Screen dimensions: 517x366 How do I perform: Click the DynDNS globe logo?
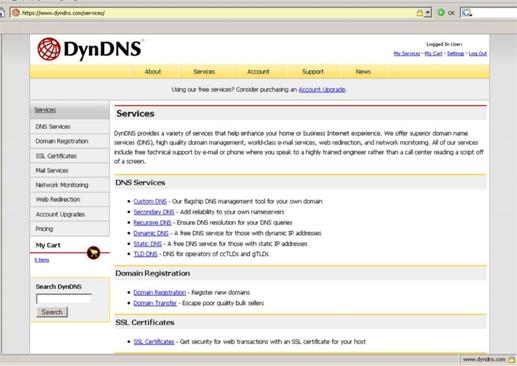[49, 49]
